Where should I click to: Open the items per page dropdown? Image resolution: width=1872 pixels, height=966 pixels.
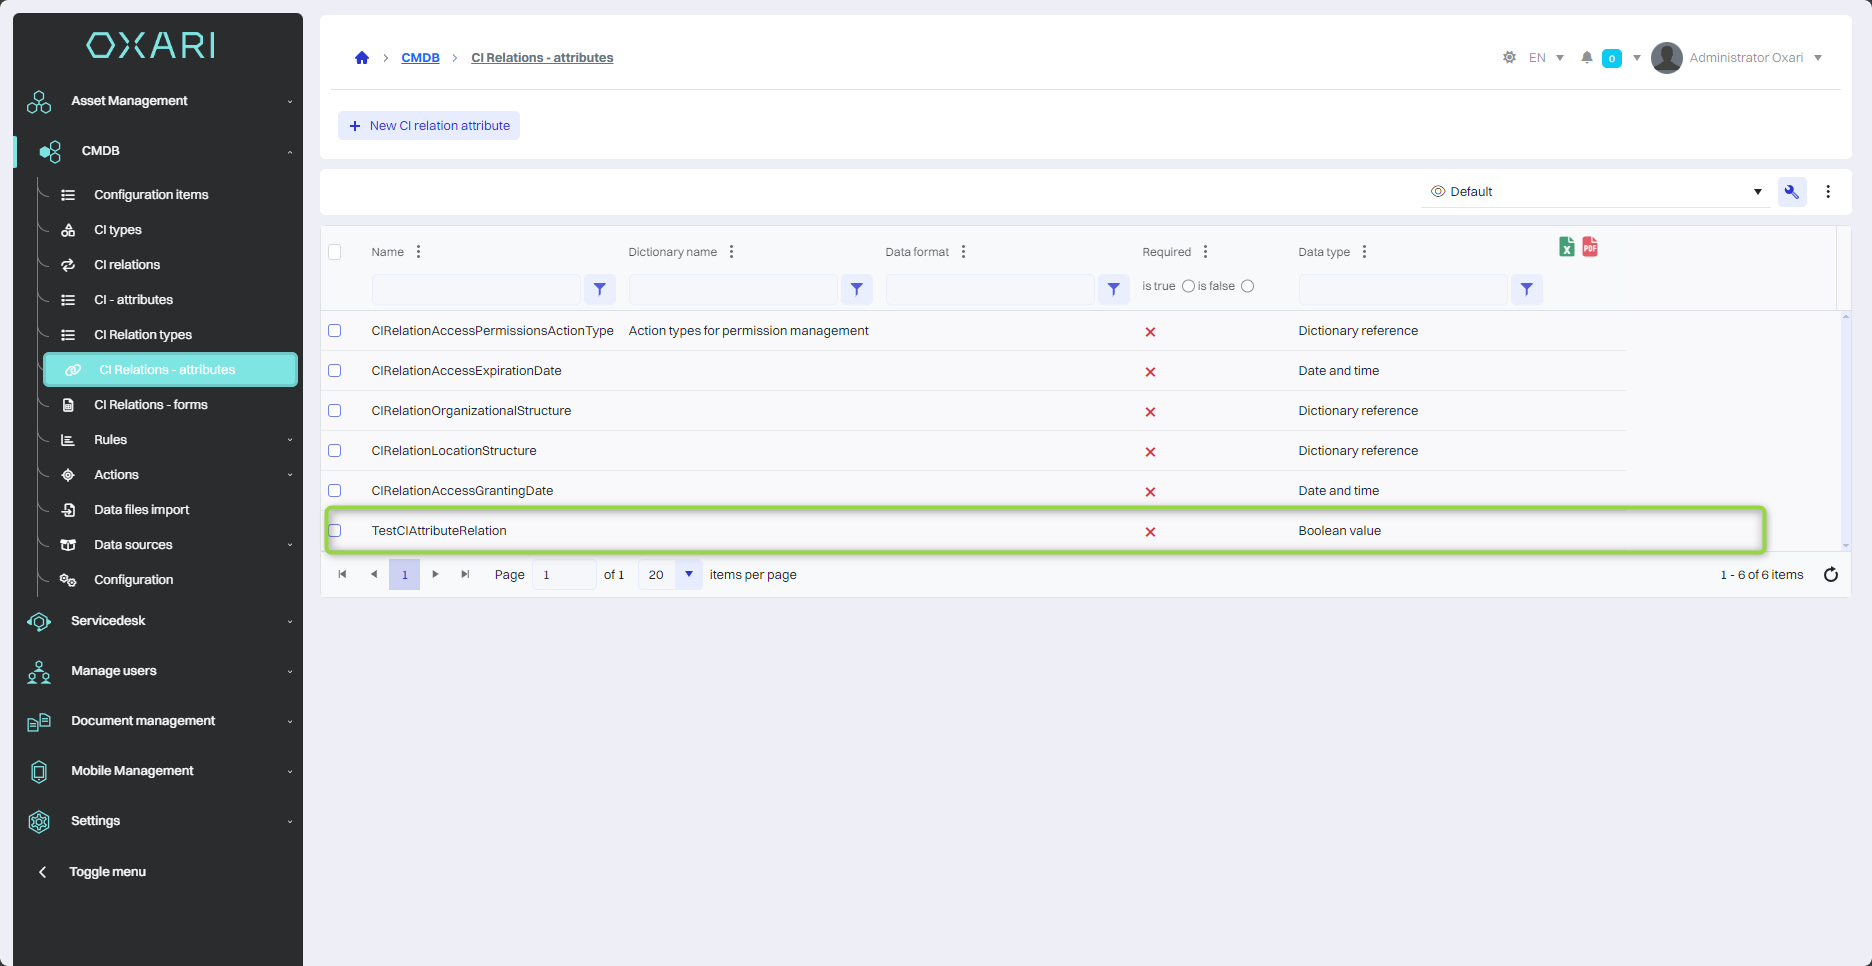click(x=688, y=575)
